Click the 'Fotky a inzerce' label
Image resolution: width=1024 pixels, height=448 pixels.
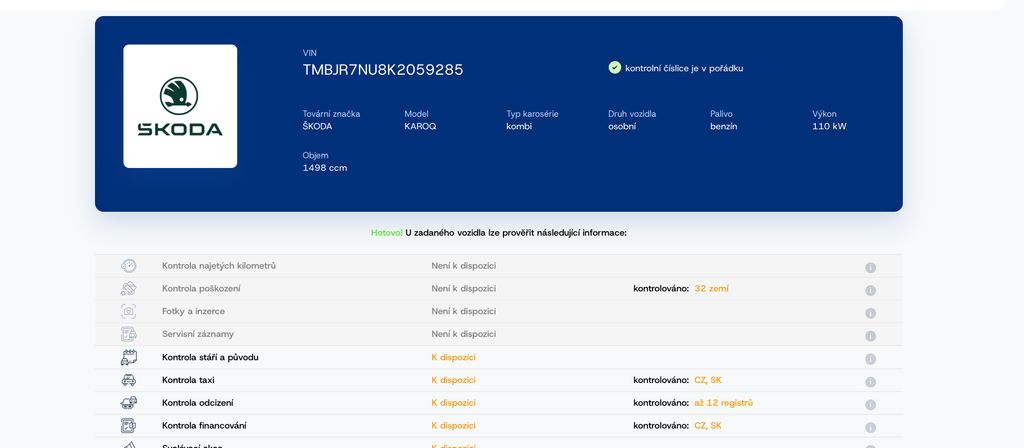193,312
